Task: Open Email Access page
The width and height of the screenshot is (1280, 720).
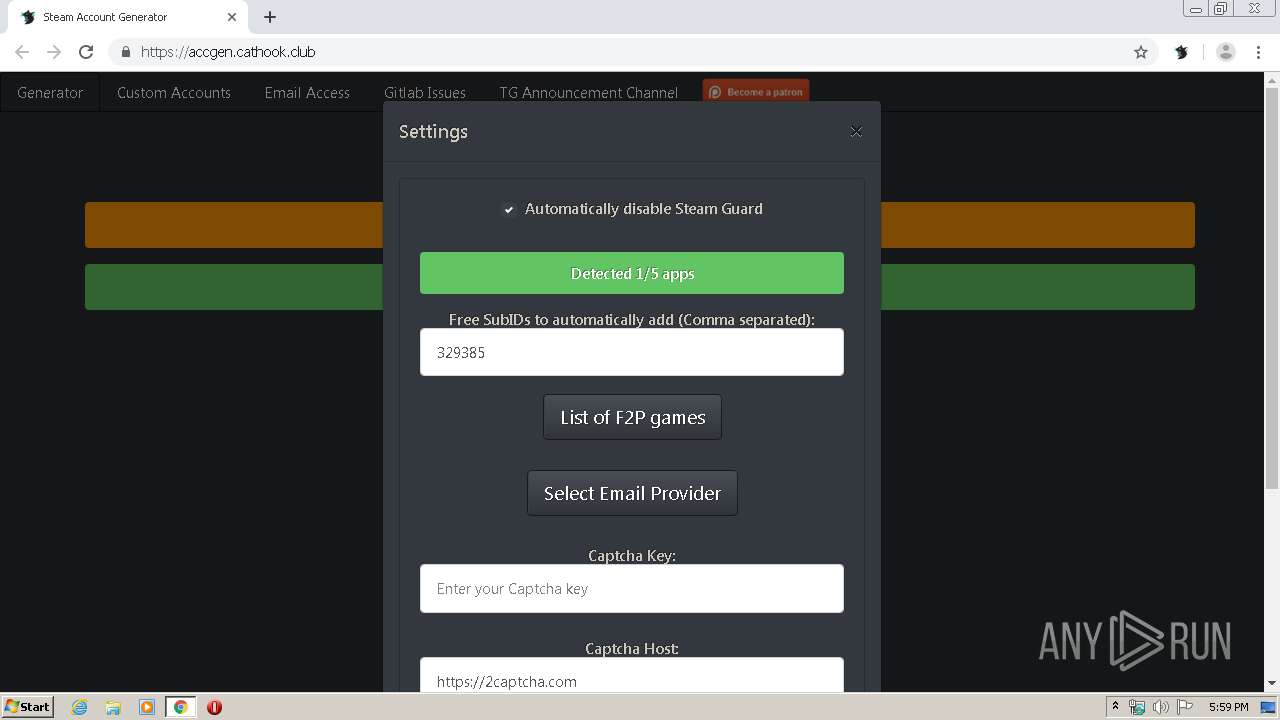Action: [x=307, y=92]
